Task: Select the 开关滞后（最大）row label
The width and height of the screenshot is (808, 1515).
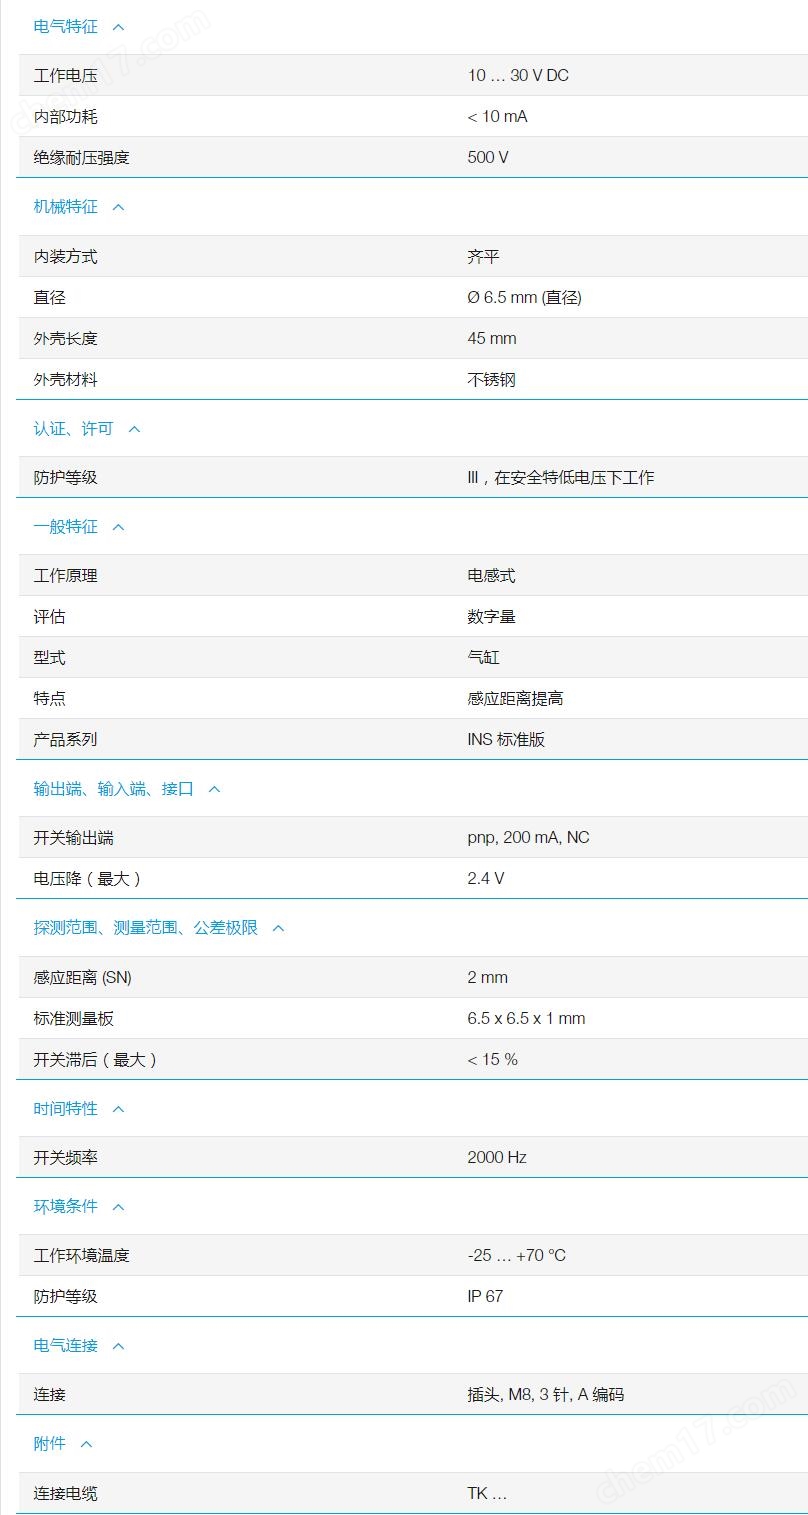Action: pyautogui.click(x=96, y=1060)
